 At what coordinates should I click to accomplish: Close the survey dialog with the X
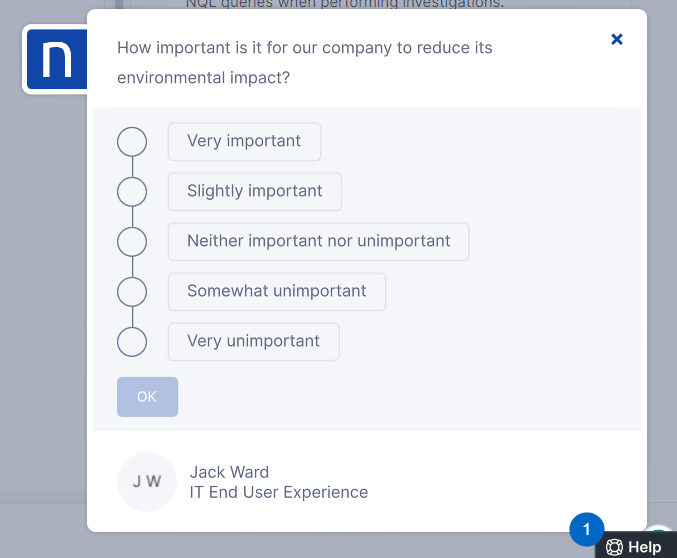617,39
